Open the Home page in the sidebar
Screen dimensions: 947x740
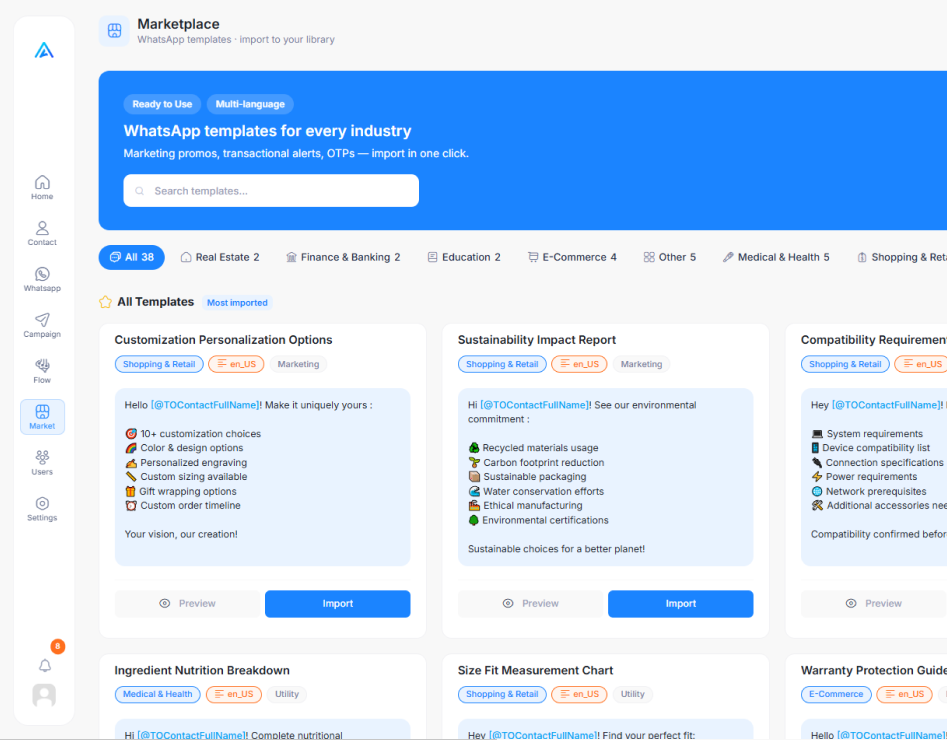click(42, 187)
